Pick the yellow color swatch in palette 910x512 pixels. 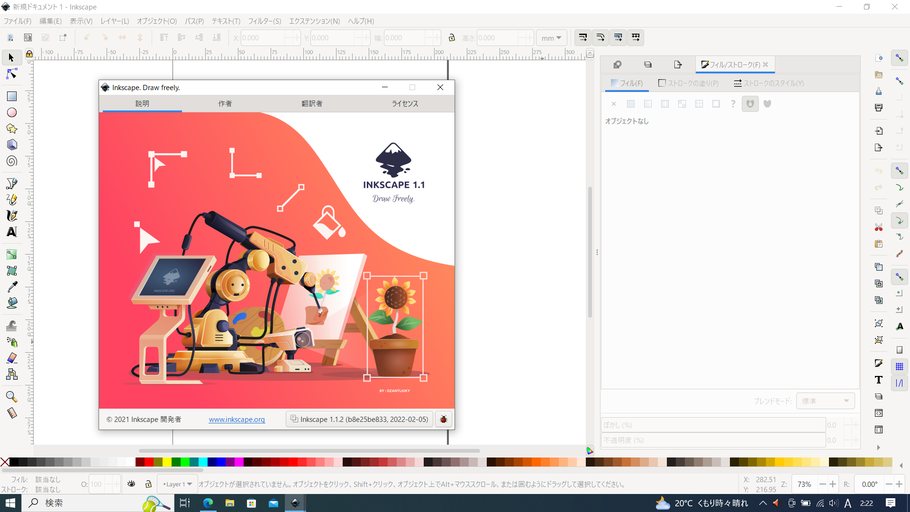point(167,462)
